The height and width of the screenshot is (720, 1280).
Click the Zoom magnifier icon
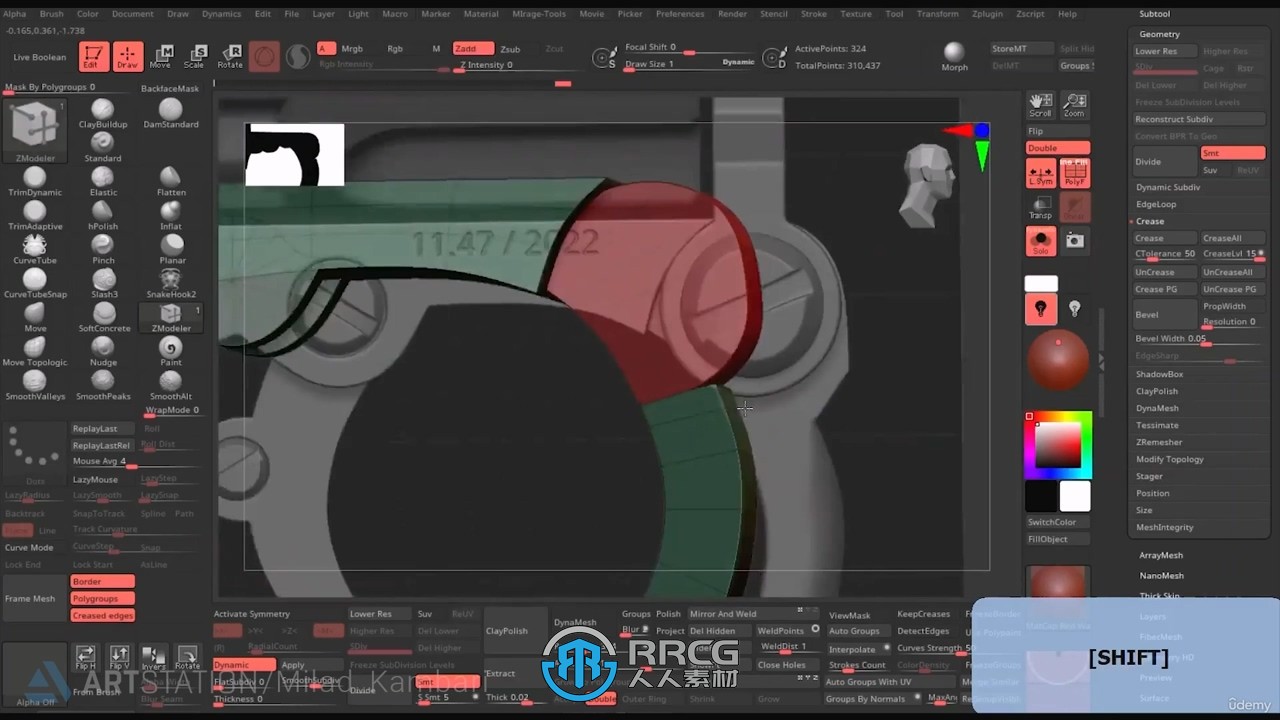click(x=1074, y=105)
